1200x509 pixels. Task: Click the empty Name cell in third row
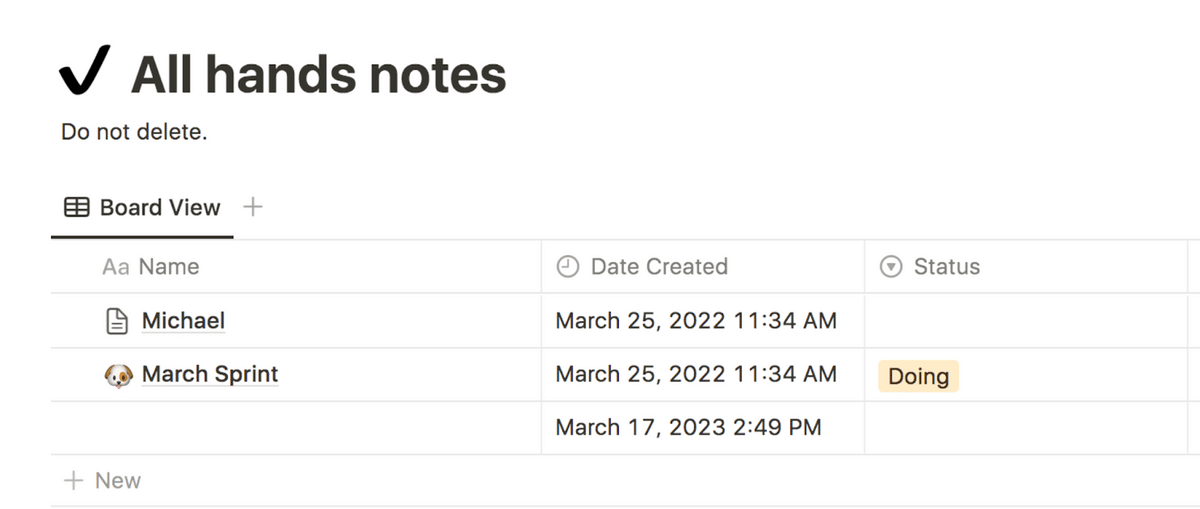pos(296,428)
